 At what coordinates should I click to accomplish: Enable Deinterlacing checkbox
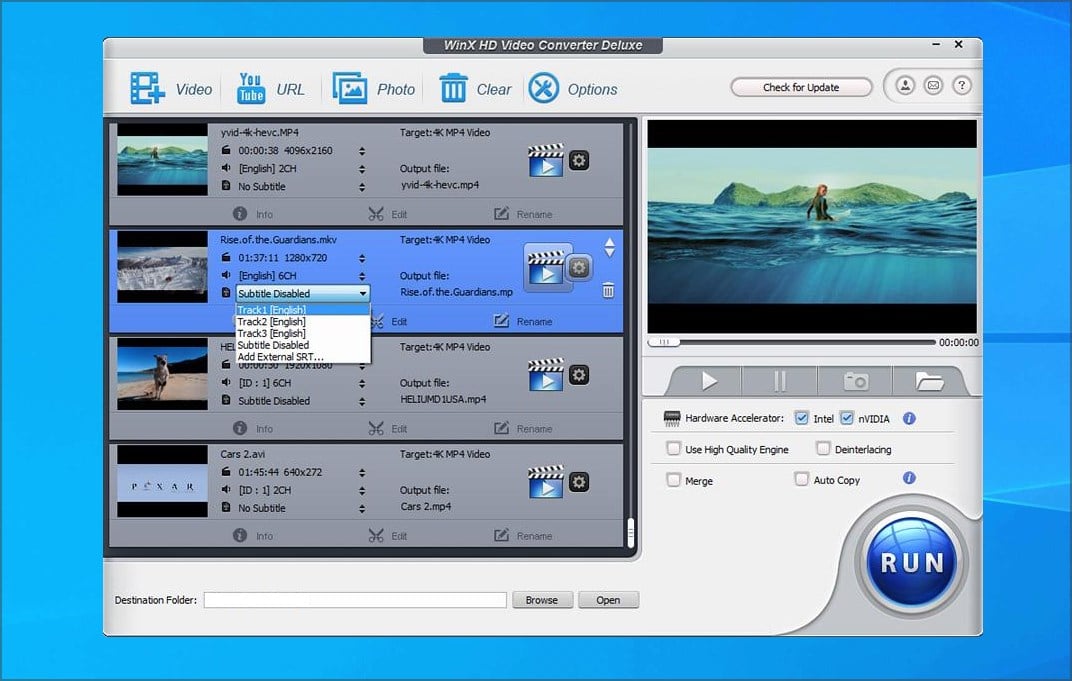pyautogui.click(x=823, y=449)
